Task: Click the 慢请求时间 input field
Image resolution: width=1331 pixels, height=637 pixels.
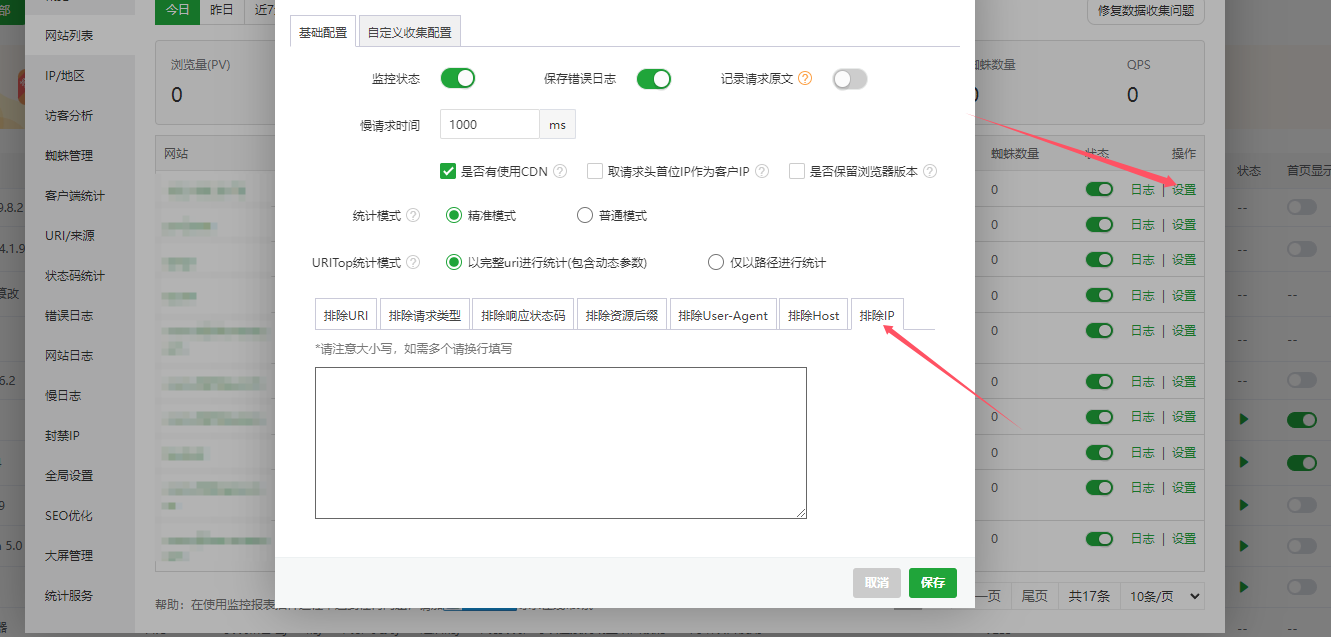Action: coord(490,125)
